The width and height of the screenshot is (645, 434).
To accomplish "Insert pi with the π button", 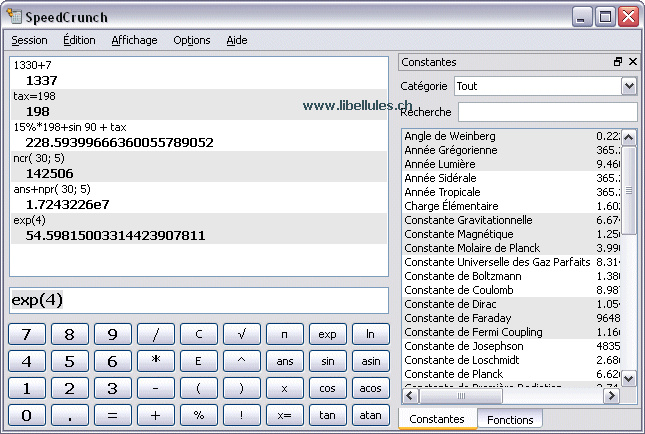I will point(285,334).
